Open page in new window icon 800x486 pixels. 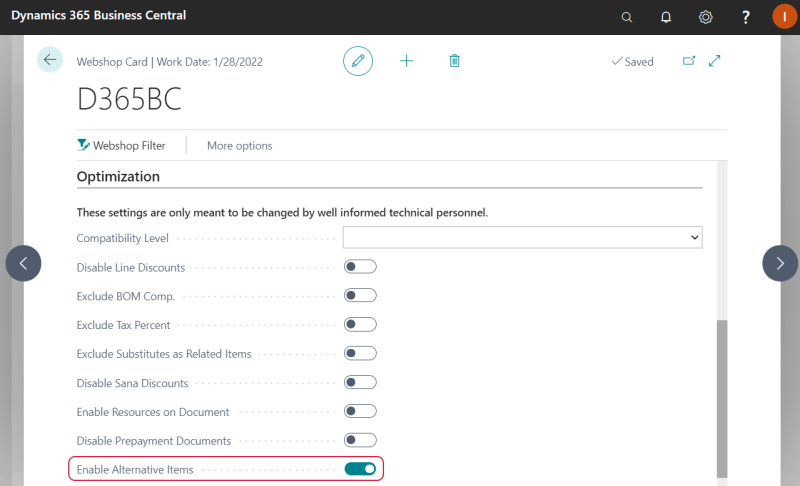689,61
